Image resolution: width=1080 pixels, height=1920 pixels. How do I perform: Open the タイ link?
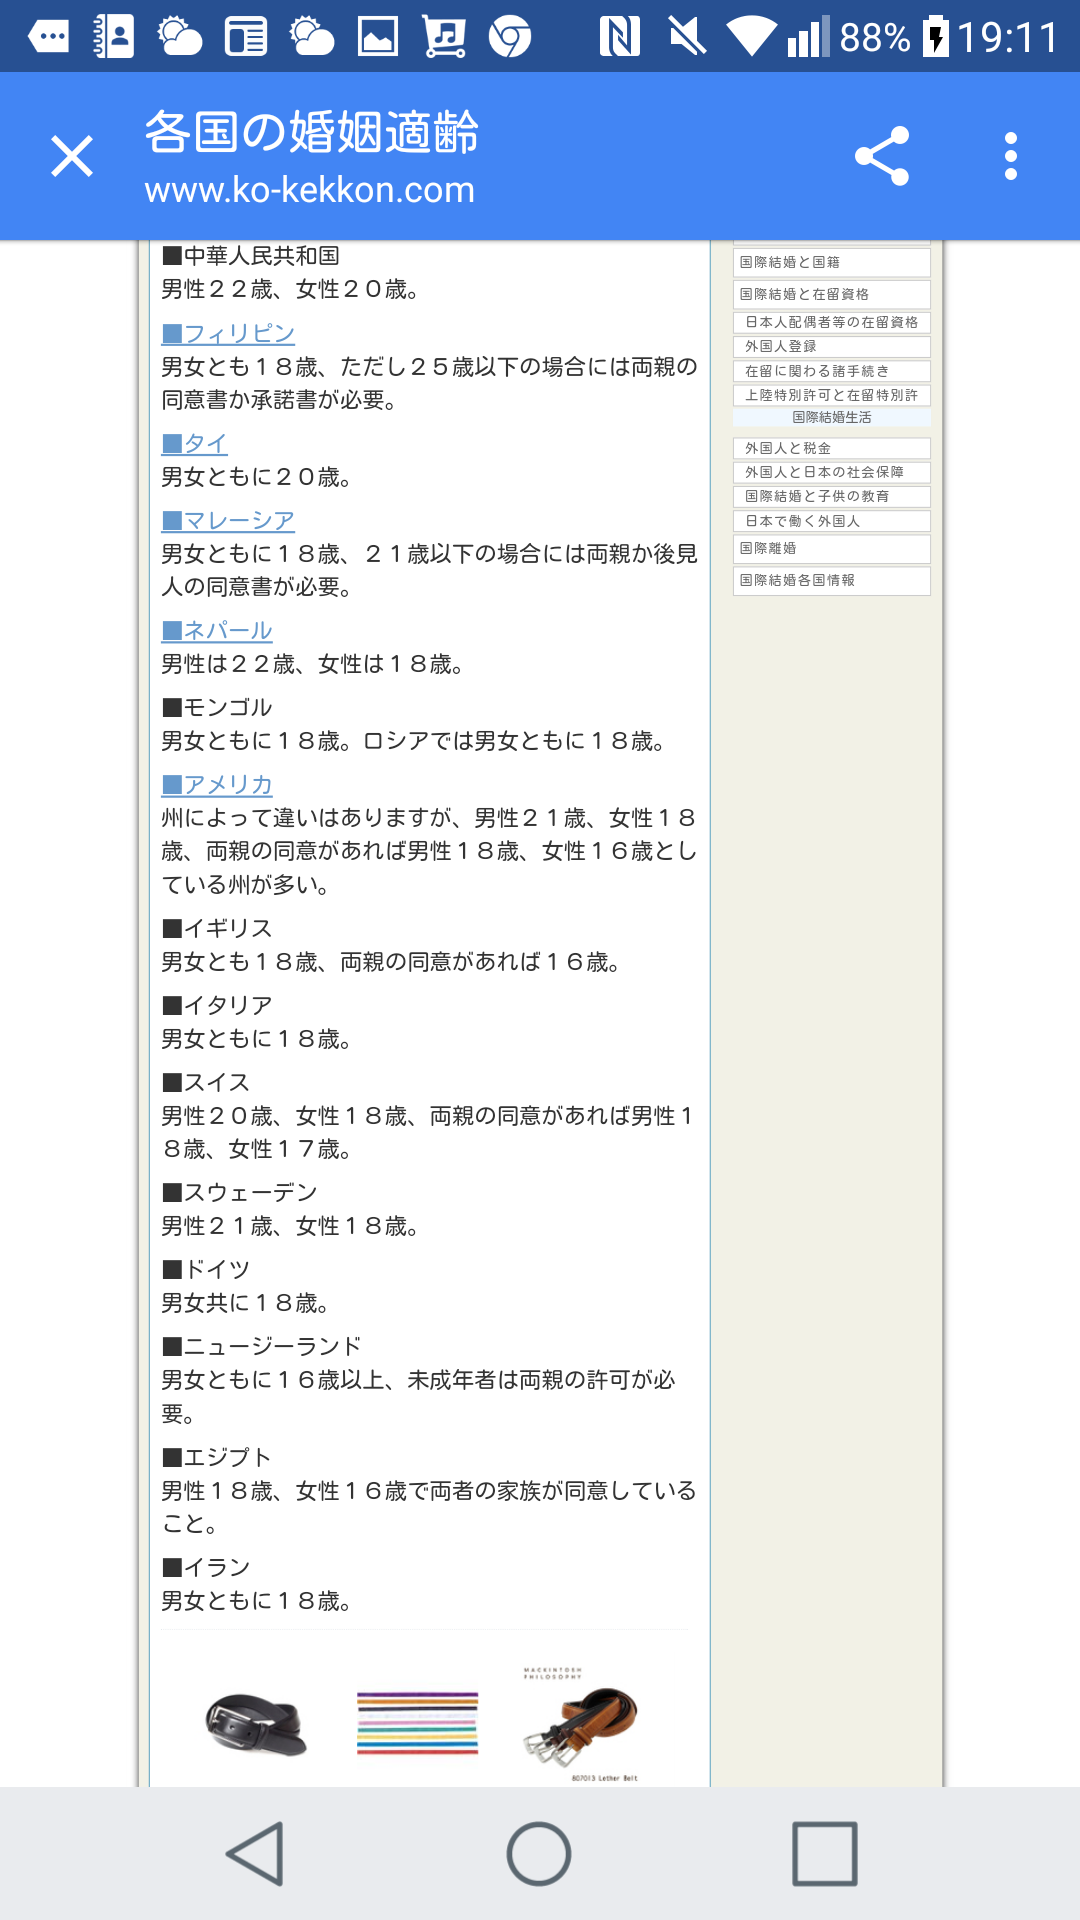(x=195, y=443)
